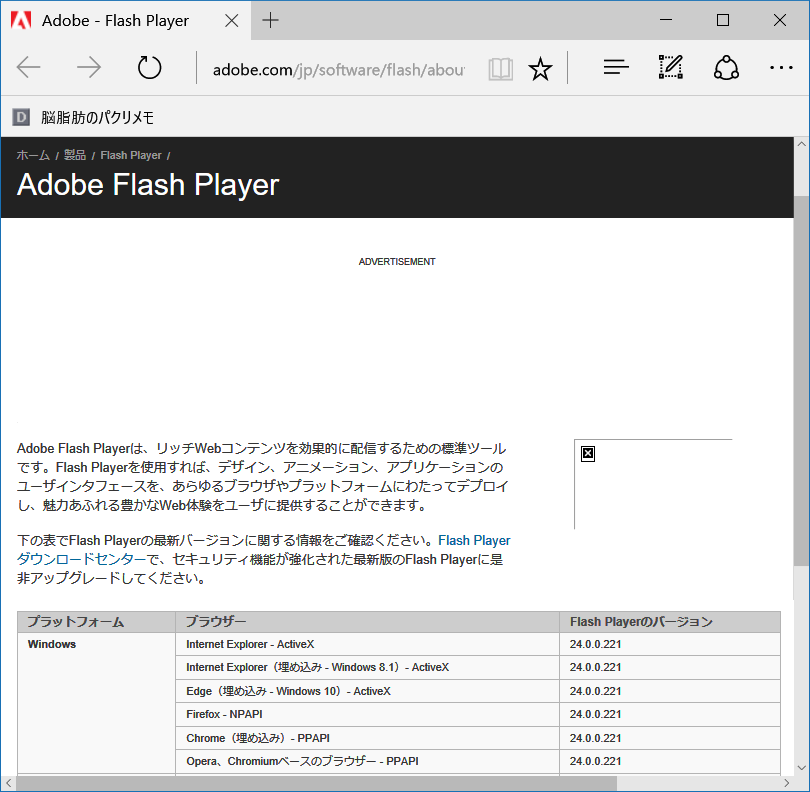The image size is (810, 792).
Task: Click the adobe.com address bar
Action: 339,69
